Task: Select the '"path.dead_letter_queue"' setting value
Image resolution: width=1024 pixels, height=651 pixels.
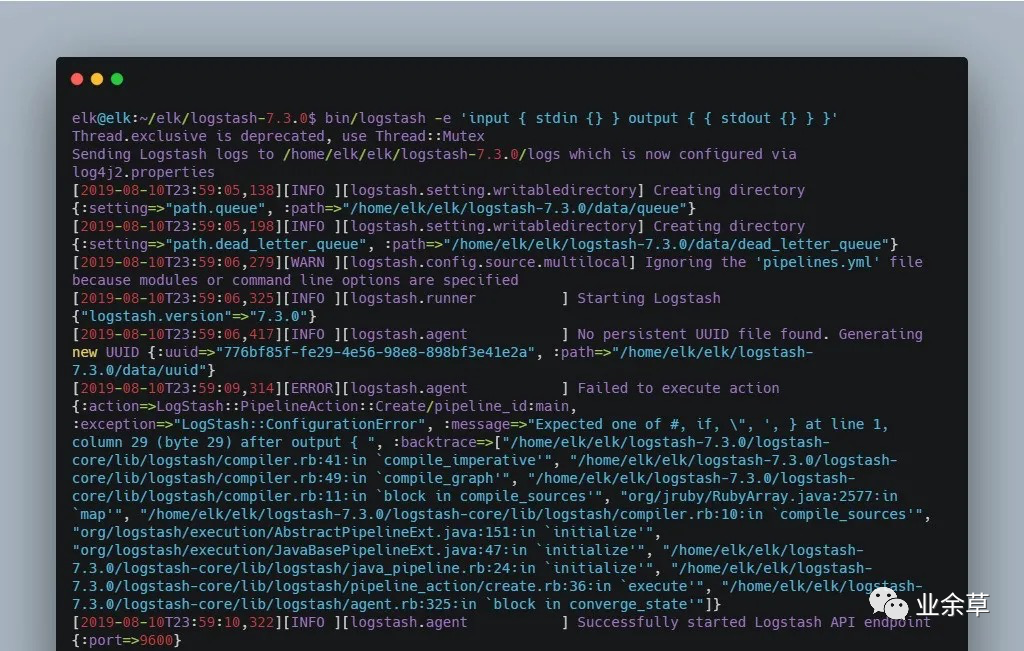Action: pyautogui.click(x=266, y=244)
